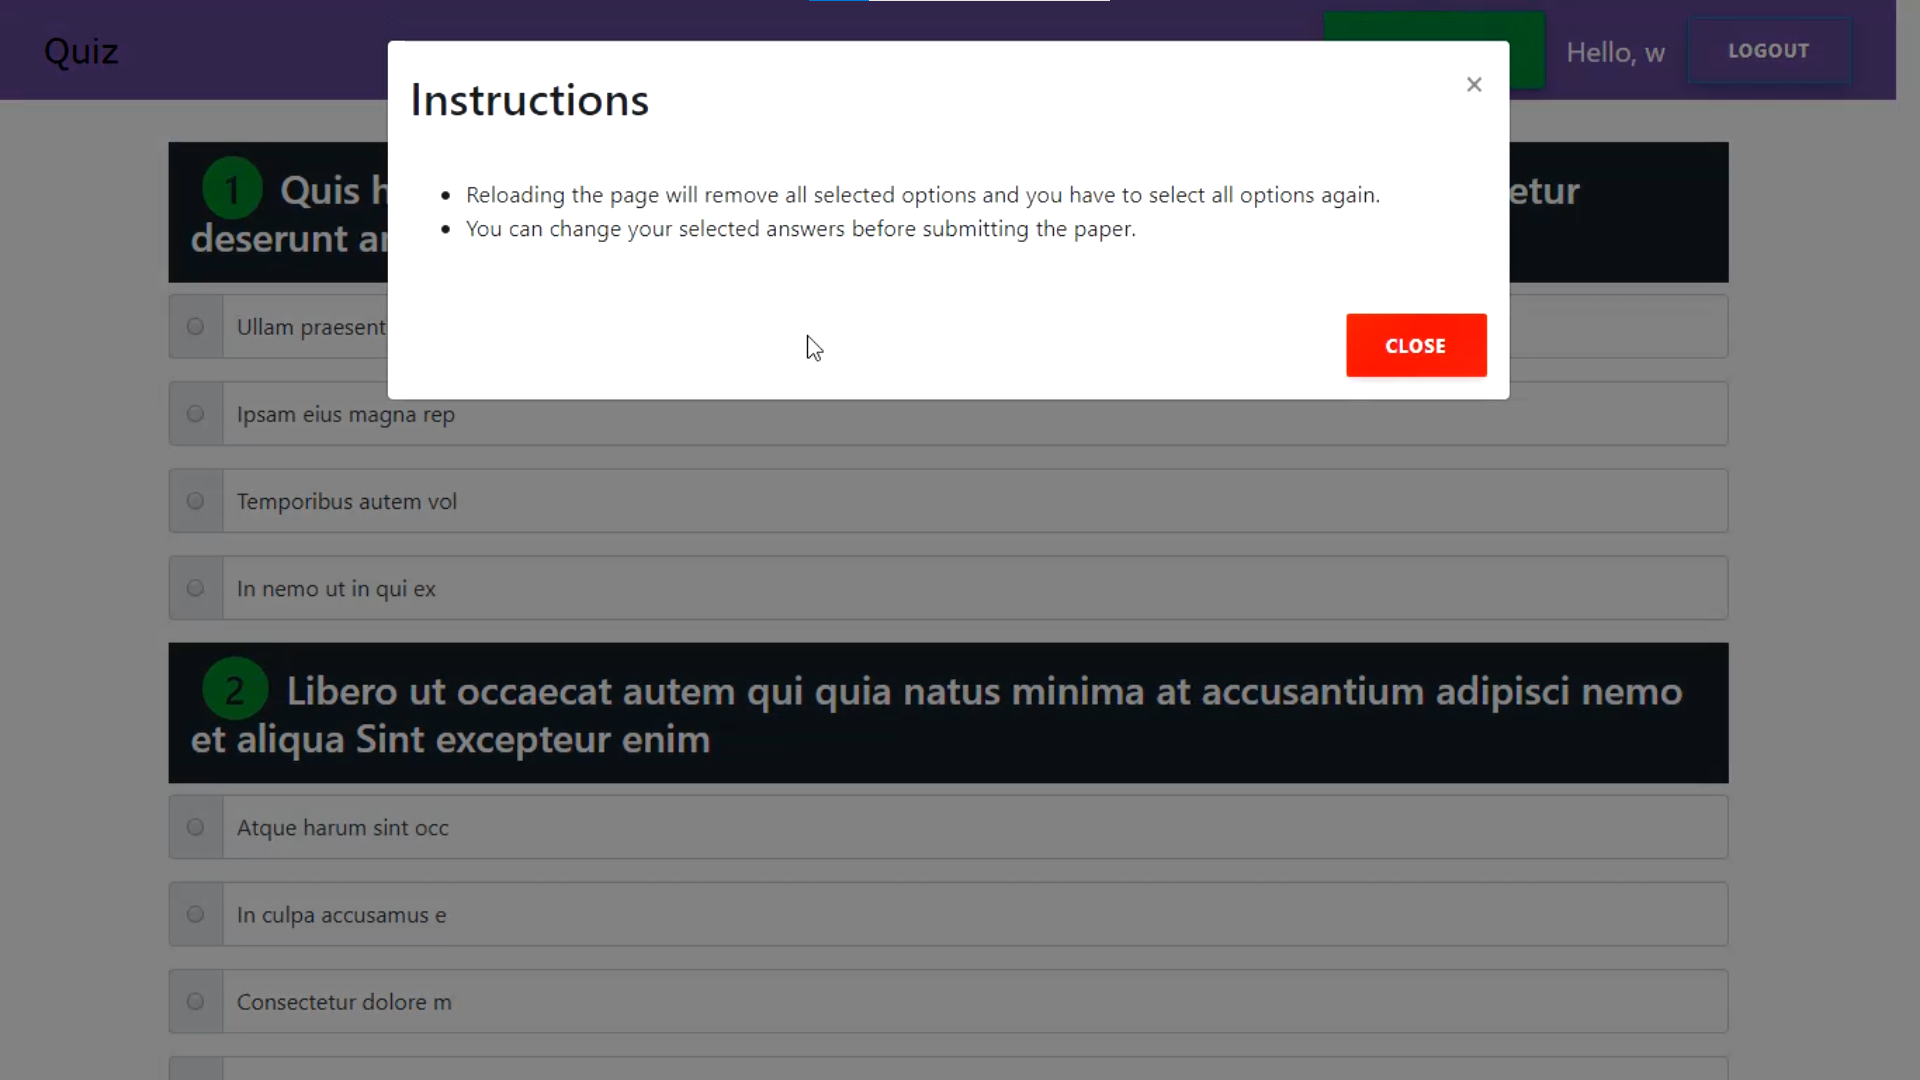Click green number 1 question badge
This screenshot has width=1920, height=1080.
[232, 189]
